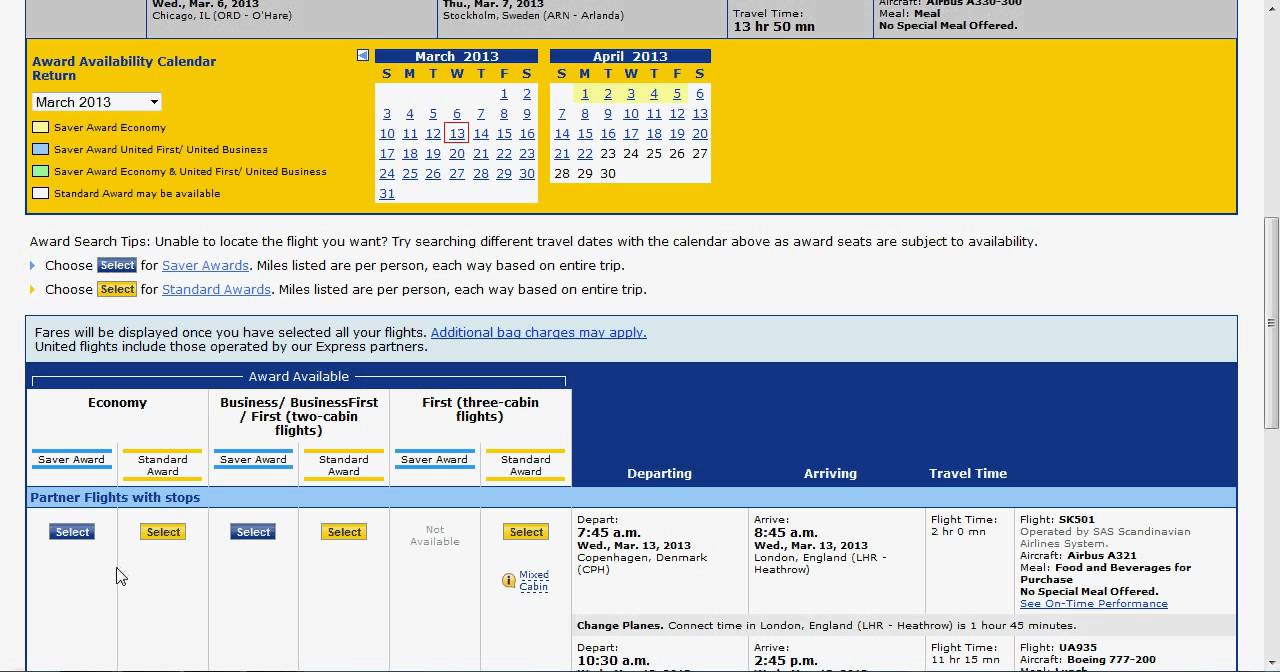The image size is (1280, 672).
Task: Open the Standard Awards link
Action: 216,289
